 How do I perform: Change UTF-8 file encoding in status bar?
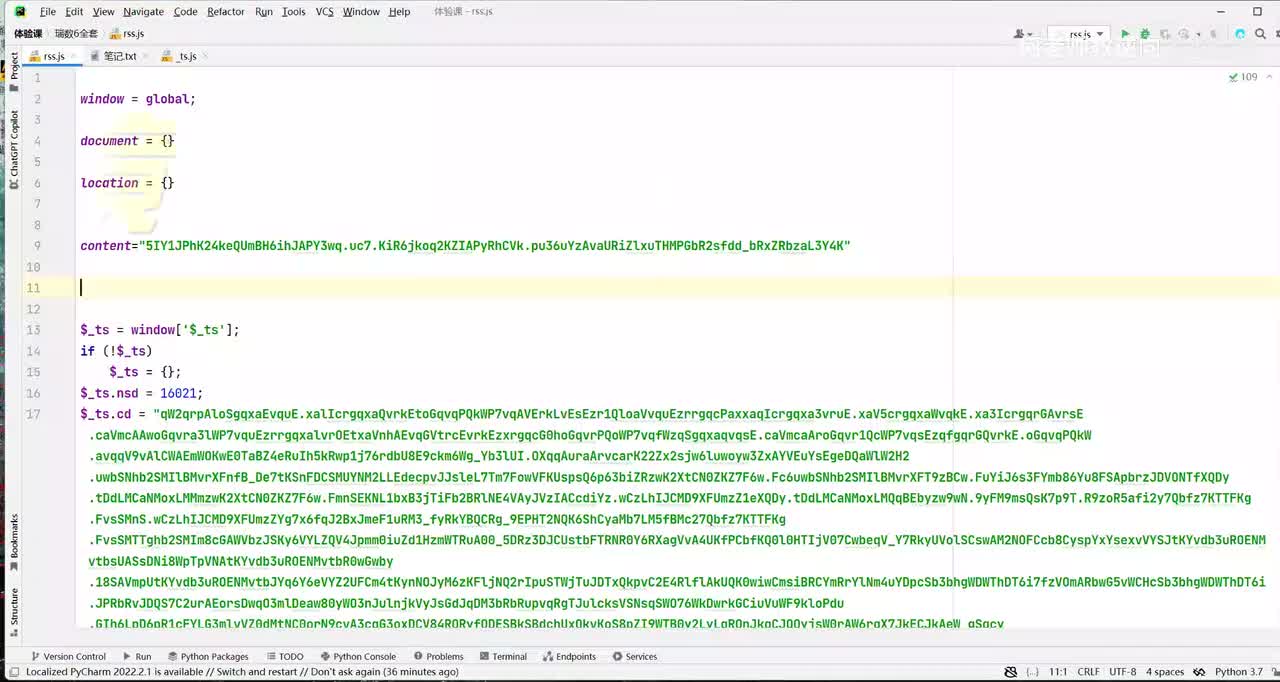pos(1122,672)
